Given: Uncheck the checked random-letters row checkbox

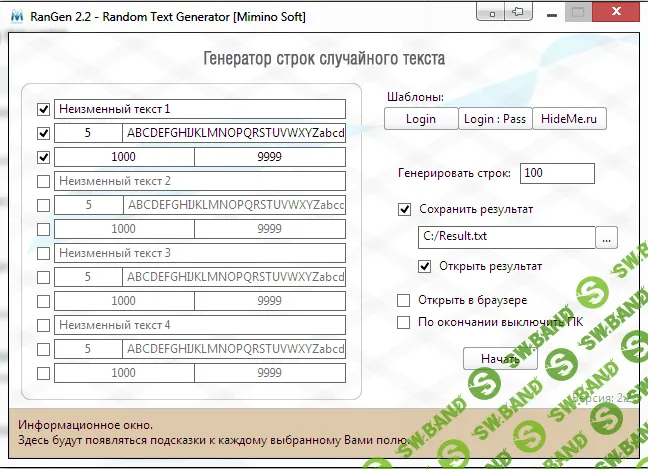Looking at the screenshot, I should [43, 133].
